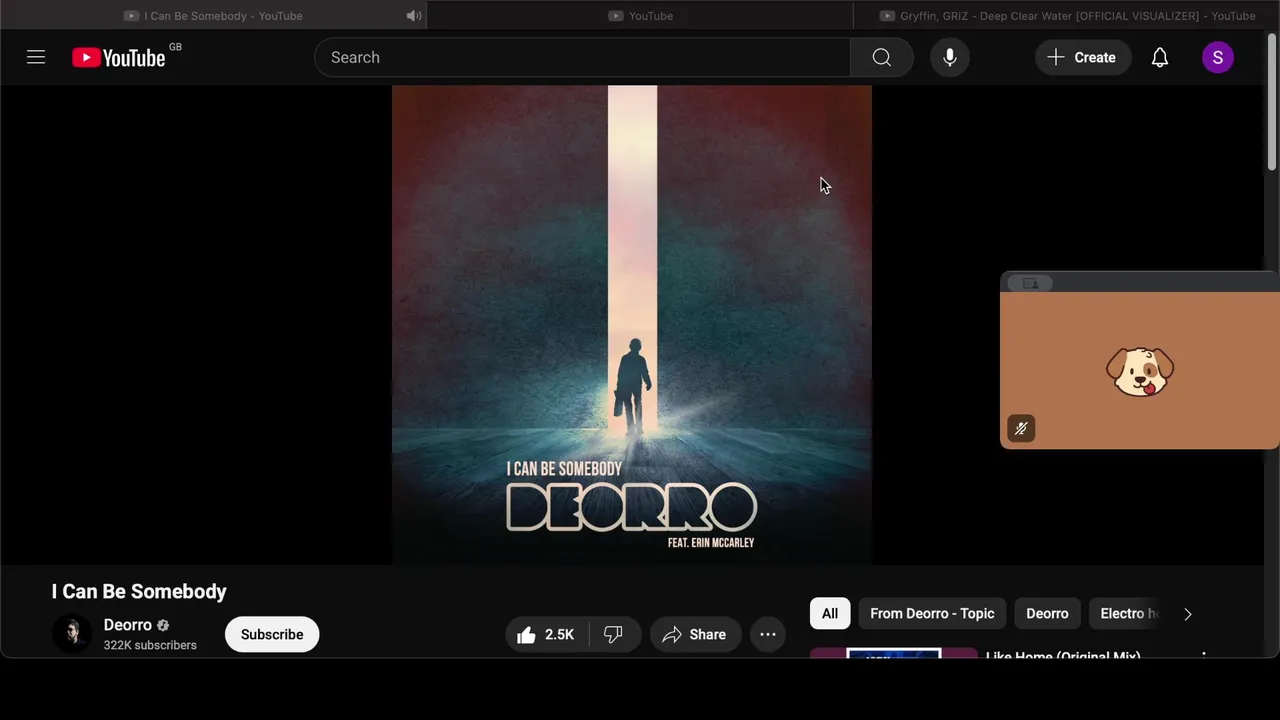Click the dog avatar in overlay window

pos(1140,372)
